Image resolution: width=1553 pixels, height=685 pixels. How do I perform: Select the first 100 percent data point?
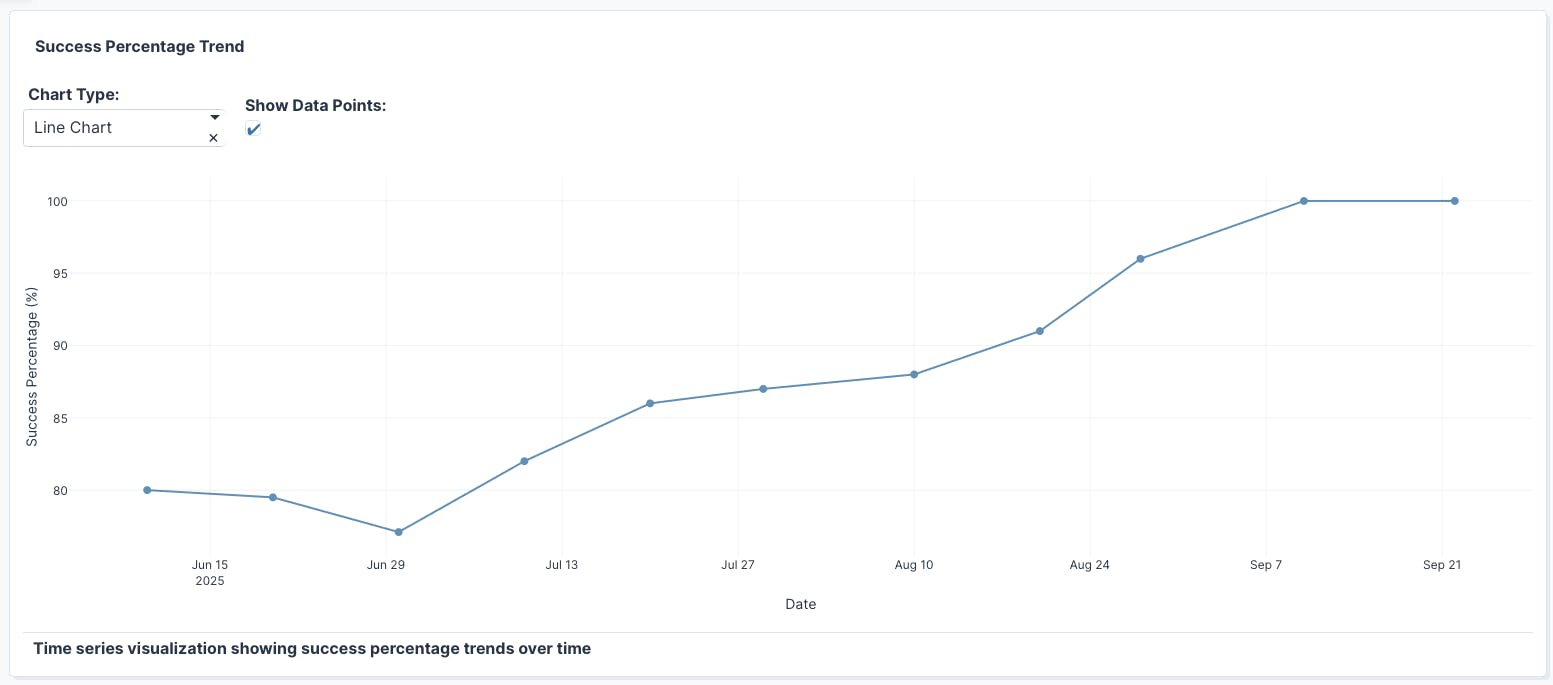(1304, 201)
